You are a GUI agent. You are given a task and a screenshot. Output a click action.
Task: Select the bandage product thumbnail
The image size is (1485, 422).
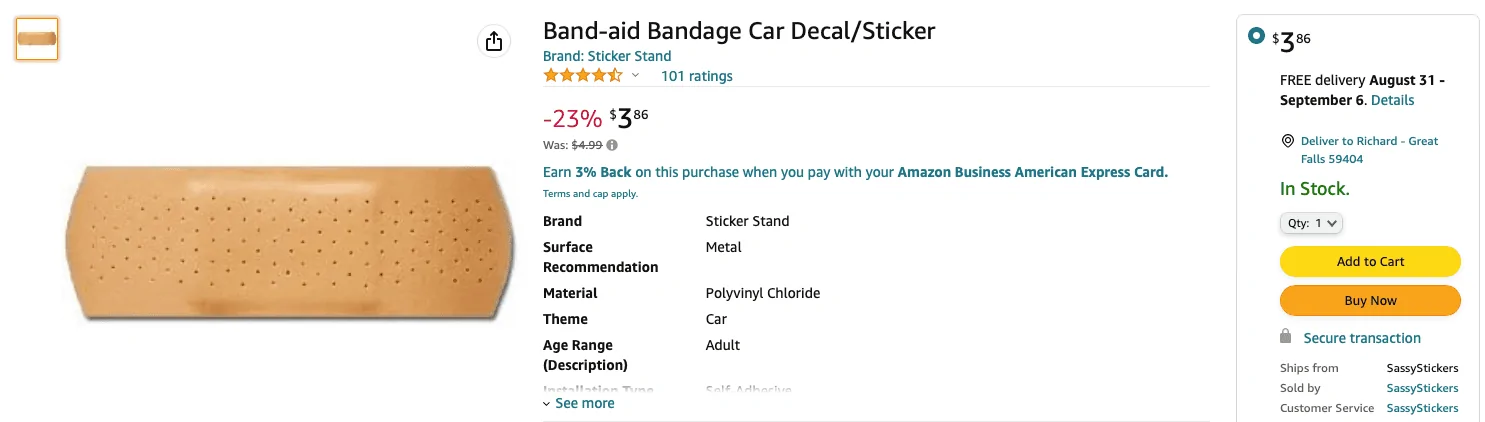[37, 39]
